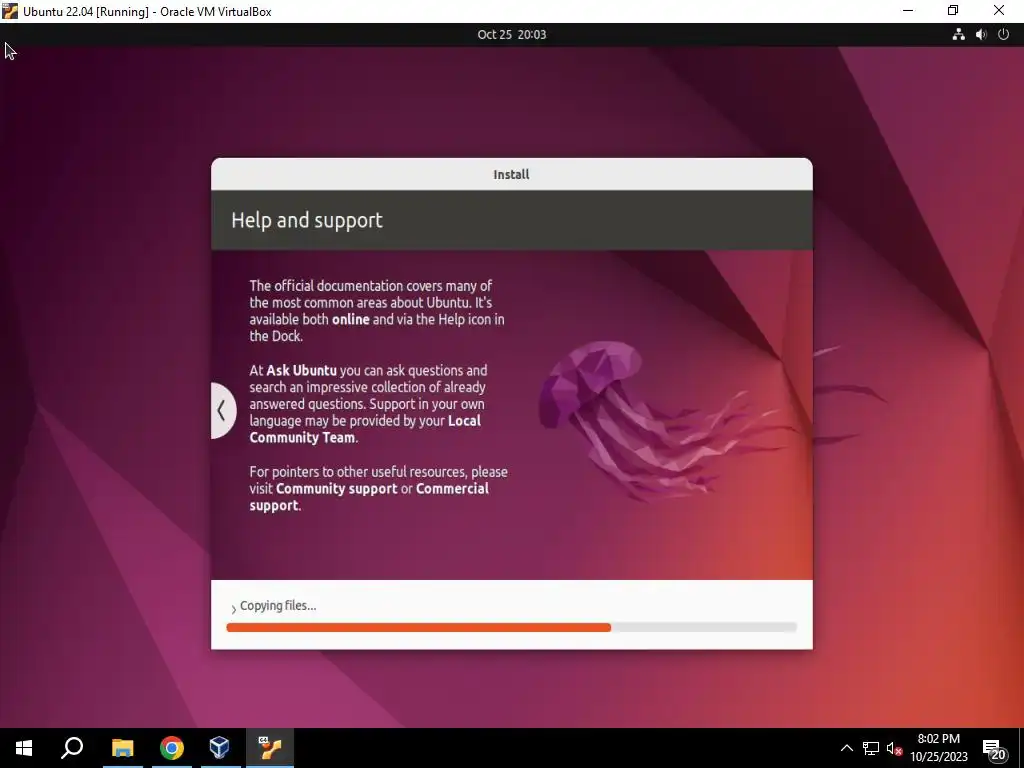The image size is (1024, 768).
Task: Go to the previous installer slide
Action: coord(223,411)
